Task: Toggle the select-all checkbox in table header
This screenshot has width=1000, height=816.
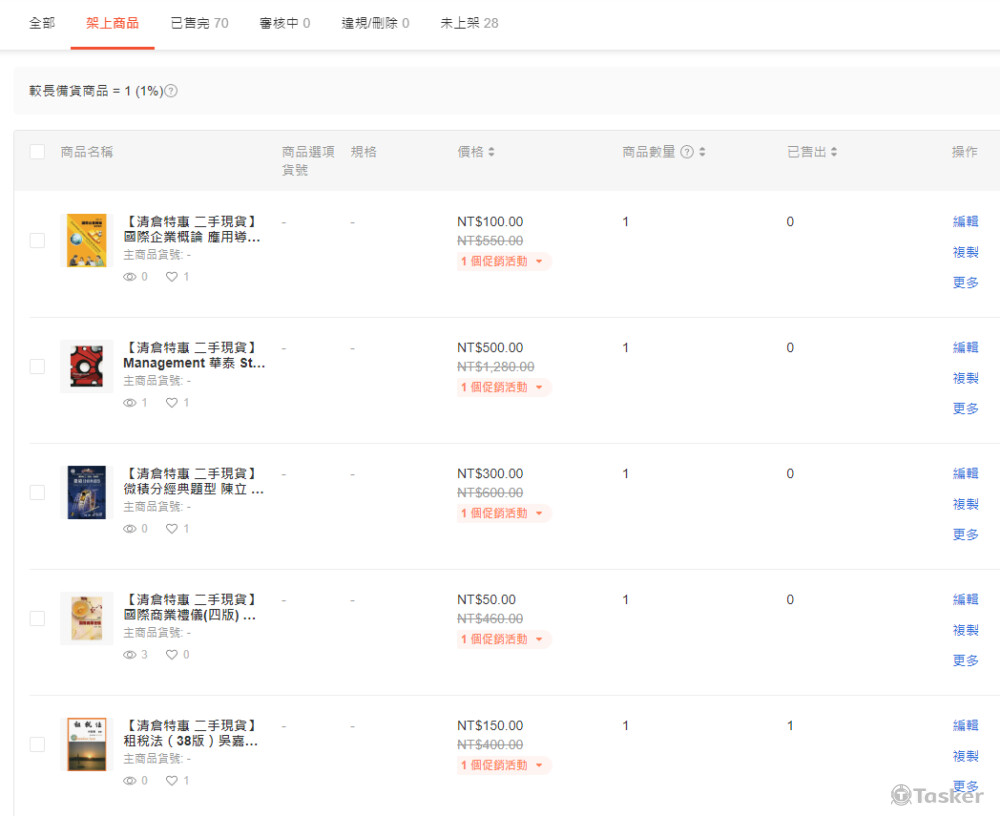Action: (x=37, y=152)
